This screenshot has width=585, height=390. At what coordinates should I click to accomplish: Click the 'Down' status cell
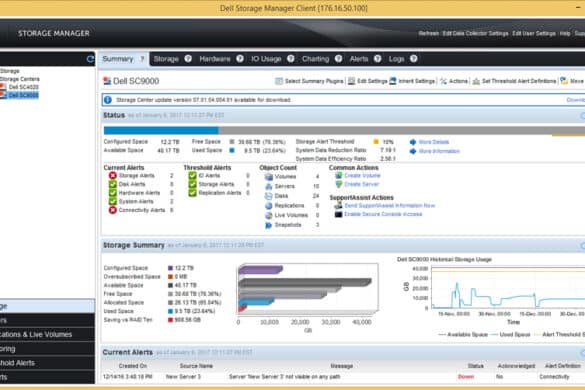(x=466, y=377)
